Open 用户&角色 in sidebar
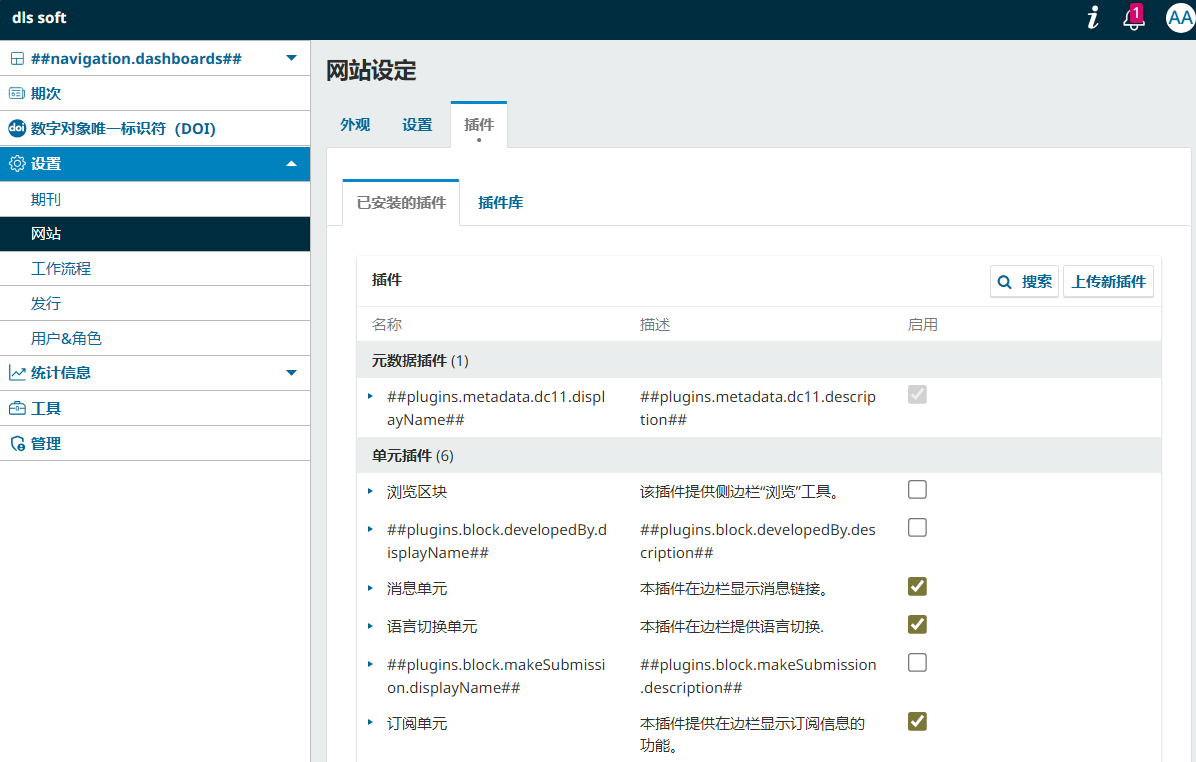The image size is (1196, 762). [155, 338]
